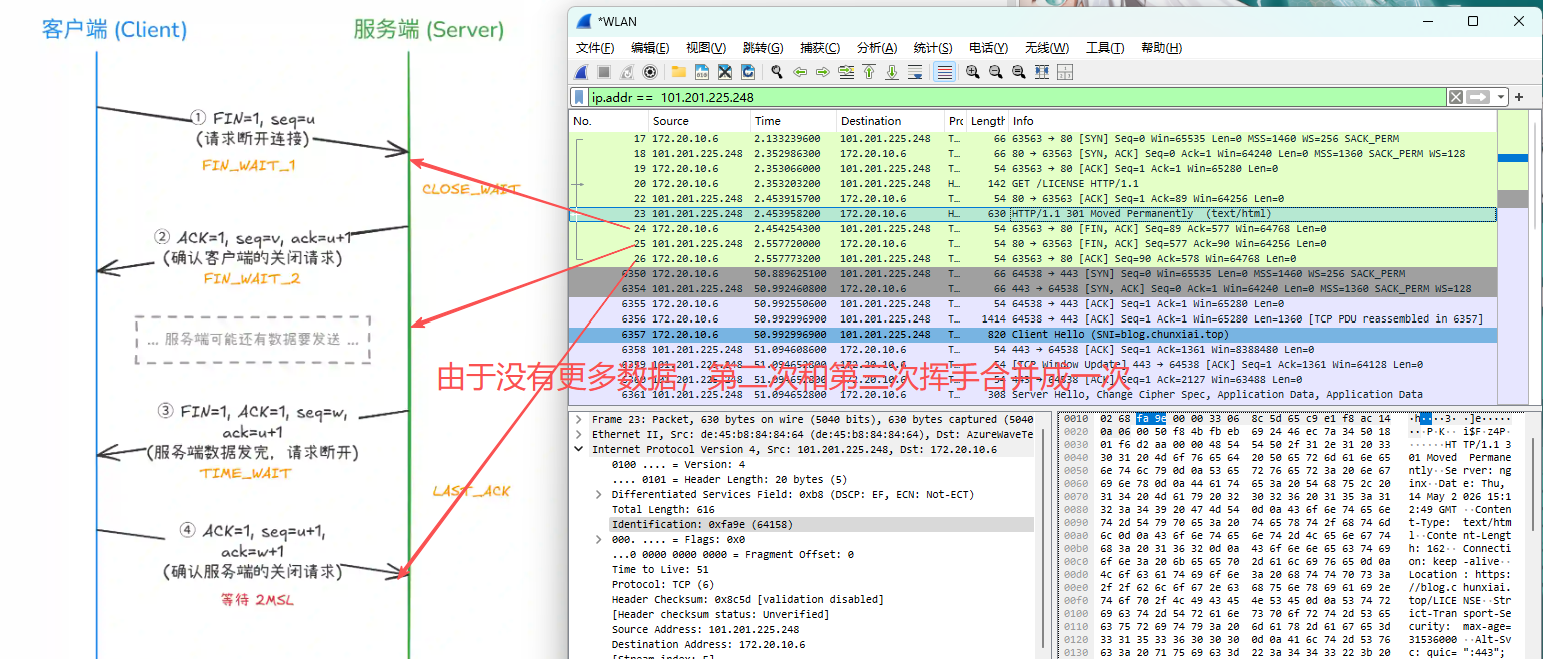Sort packets by the Source column
The height and width of the screenshot is (659, 1543).
click(698, 121)
